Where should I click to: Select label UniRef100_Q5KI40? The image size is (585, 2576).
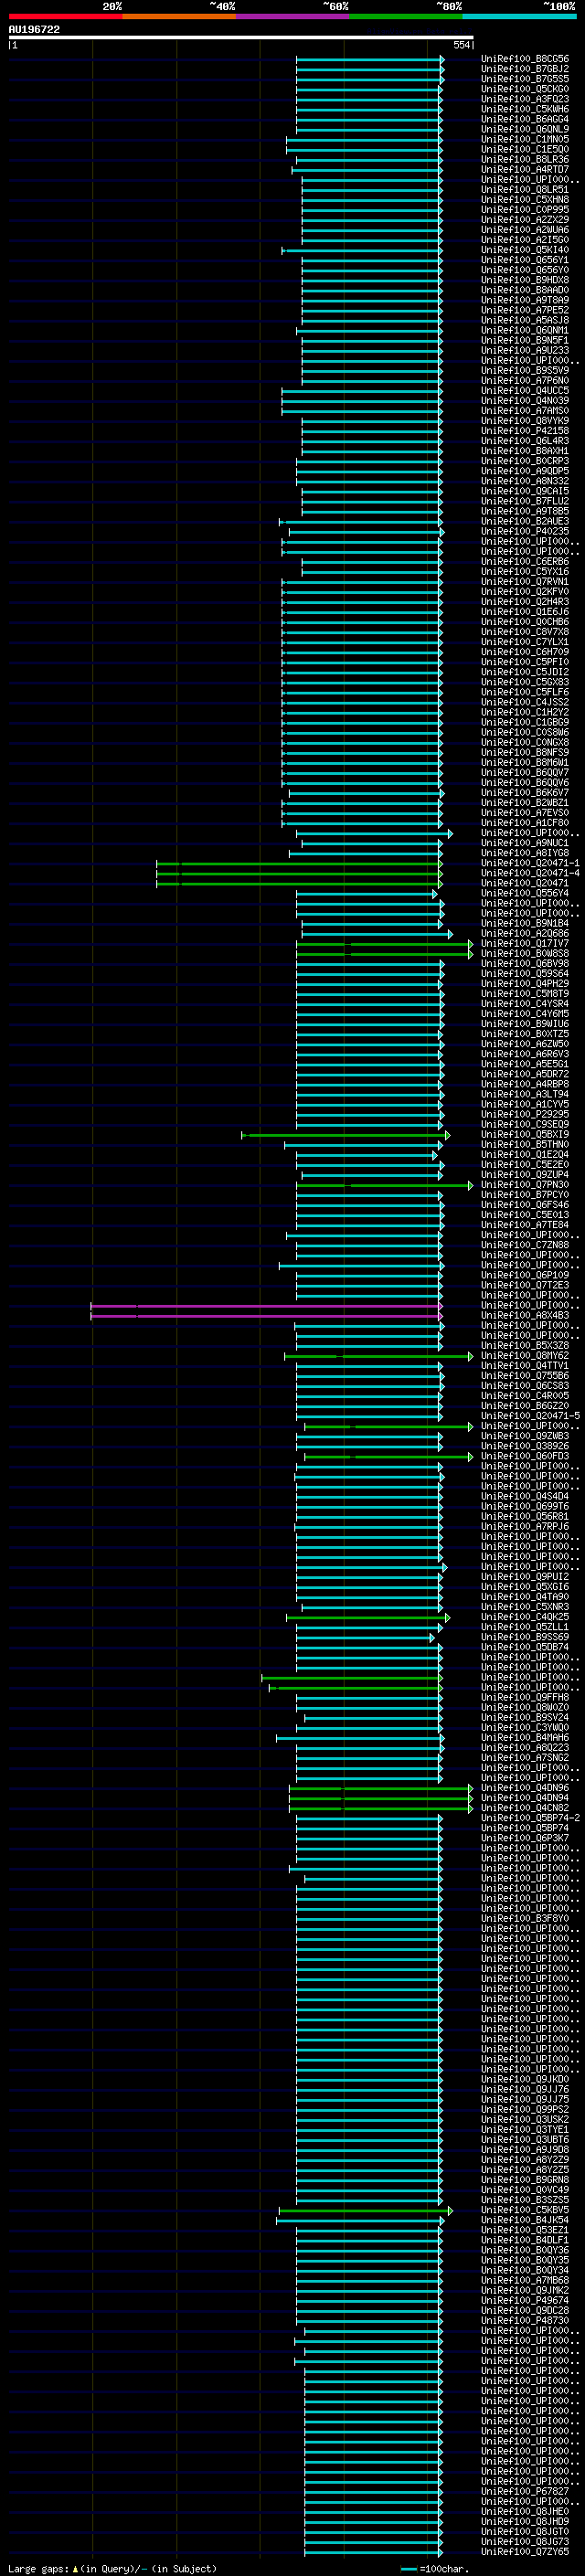524,250
